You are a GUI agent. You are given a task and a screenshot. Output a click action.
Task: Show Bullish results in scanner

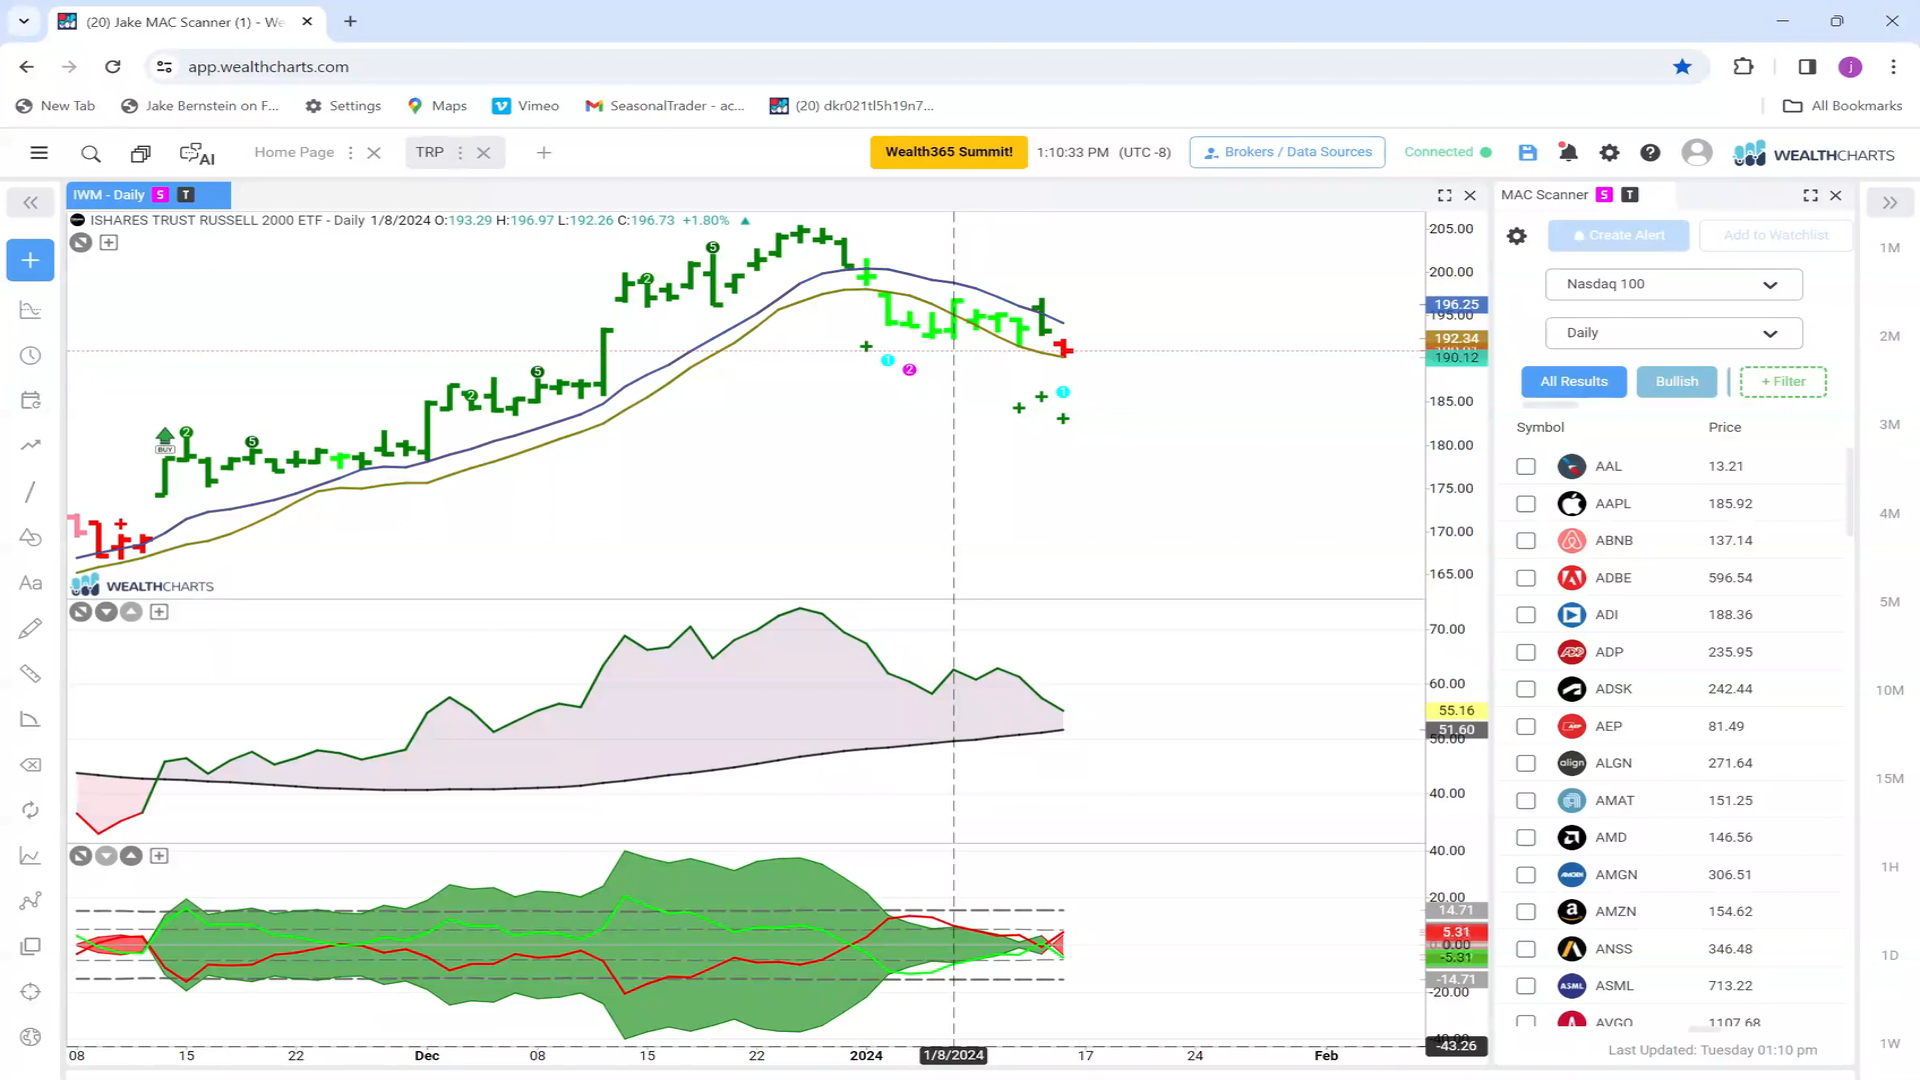coord(1677,381)
